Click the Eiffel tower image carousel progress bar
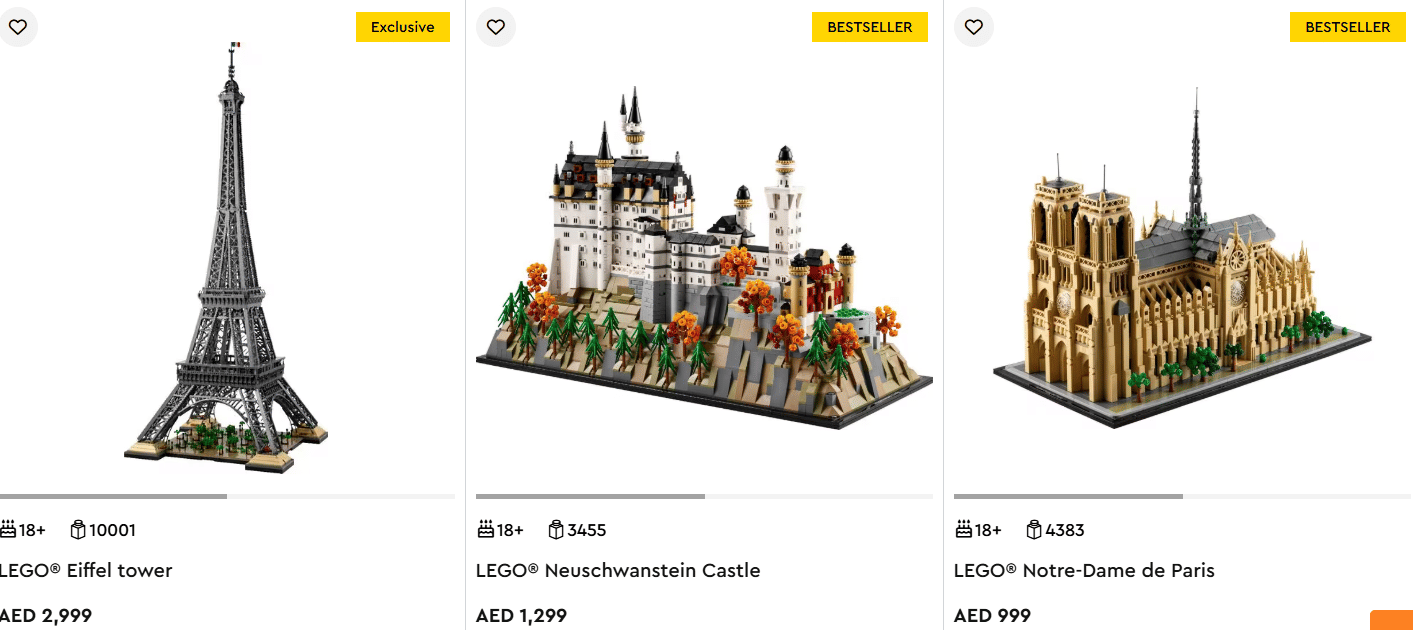The image size is (1413, 630). 227,496
